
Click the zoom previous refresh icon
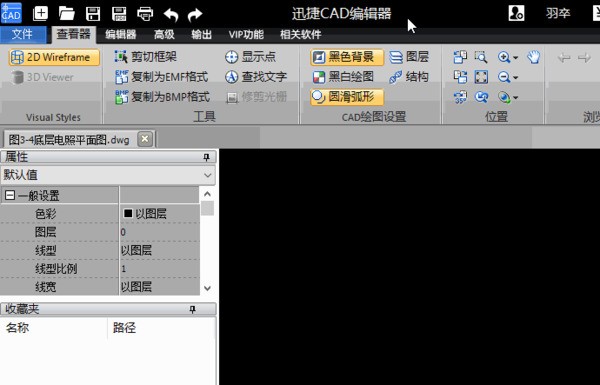point(481,97)
